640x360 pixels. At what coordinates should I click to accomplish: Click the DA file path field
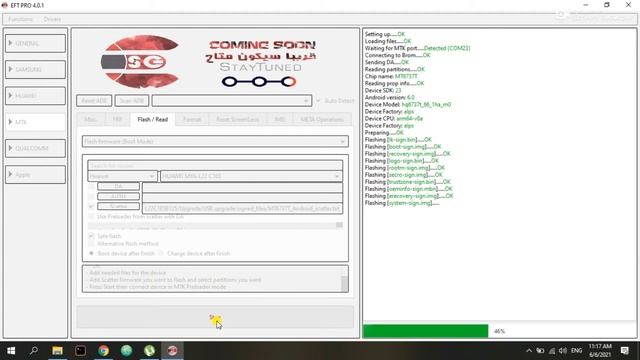[x=242, y=187]
